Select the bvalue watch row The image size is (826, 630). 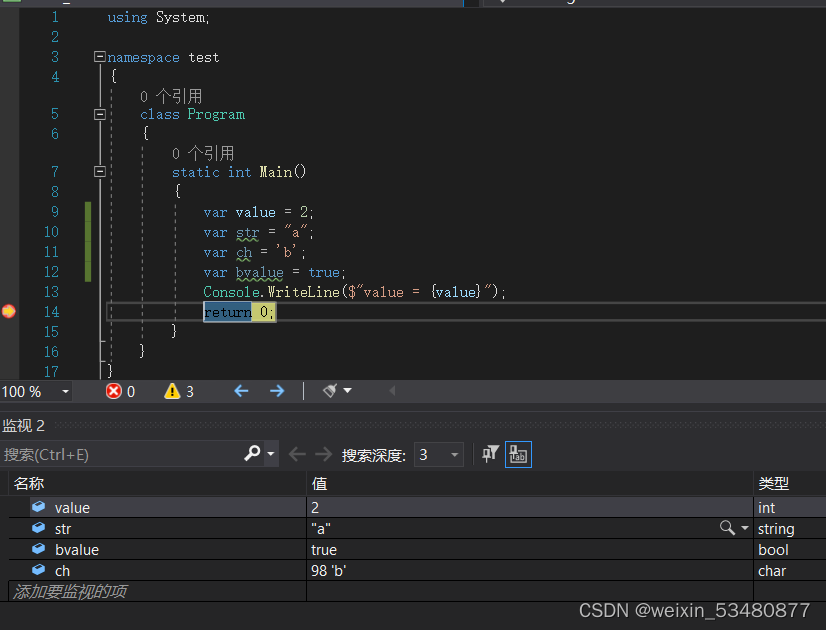[x=417, y=549]
